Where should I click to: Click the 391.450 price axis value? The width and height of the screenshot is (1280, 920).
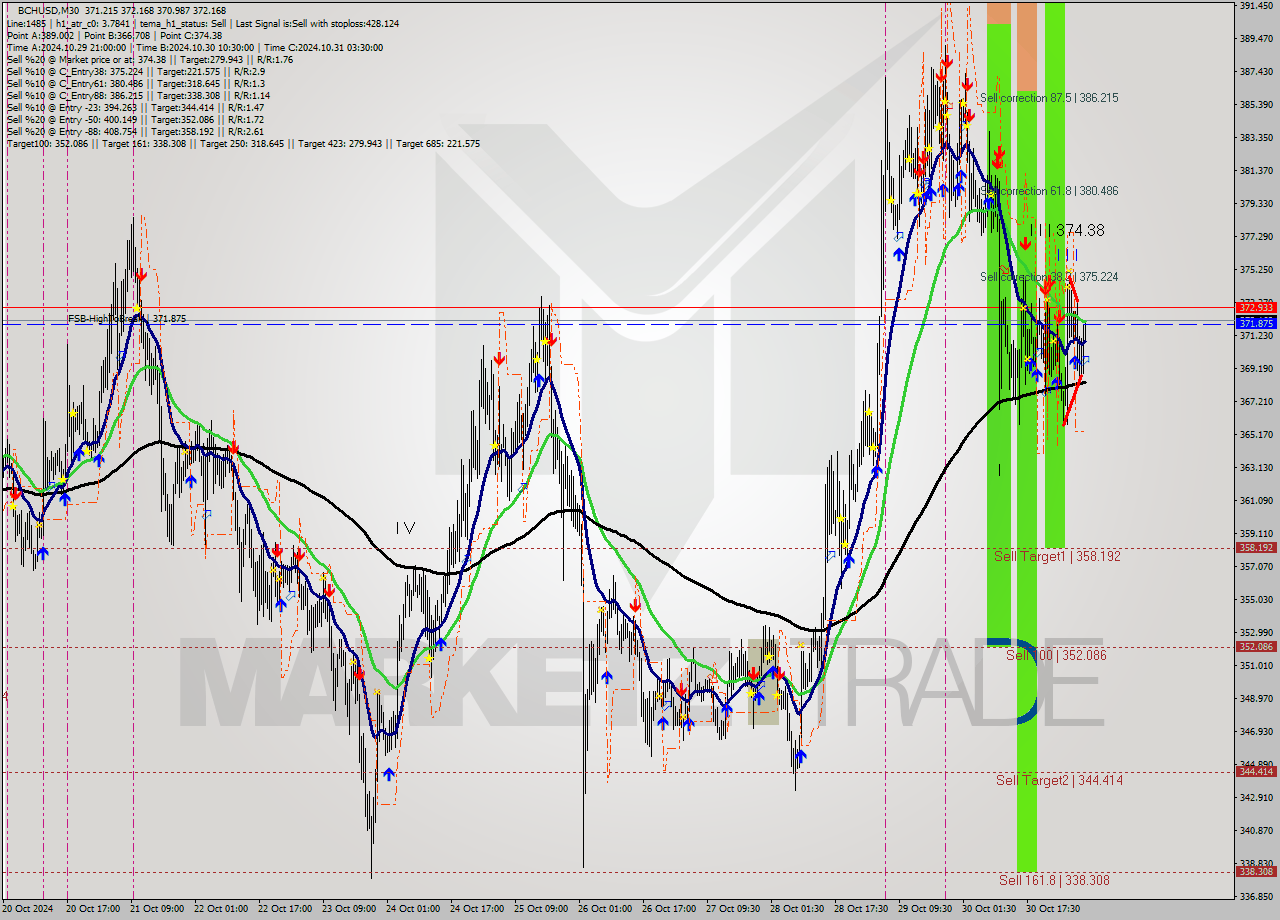coord(1256,6)
